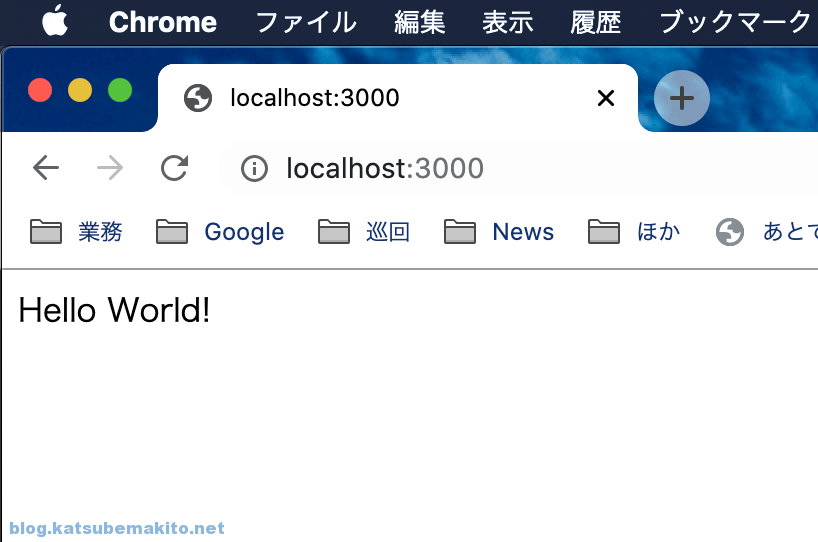
Task: Close the localhost:3000 tab
Action: [x=606, y=98]
